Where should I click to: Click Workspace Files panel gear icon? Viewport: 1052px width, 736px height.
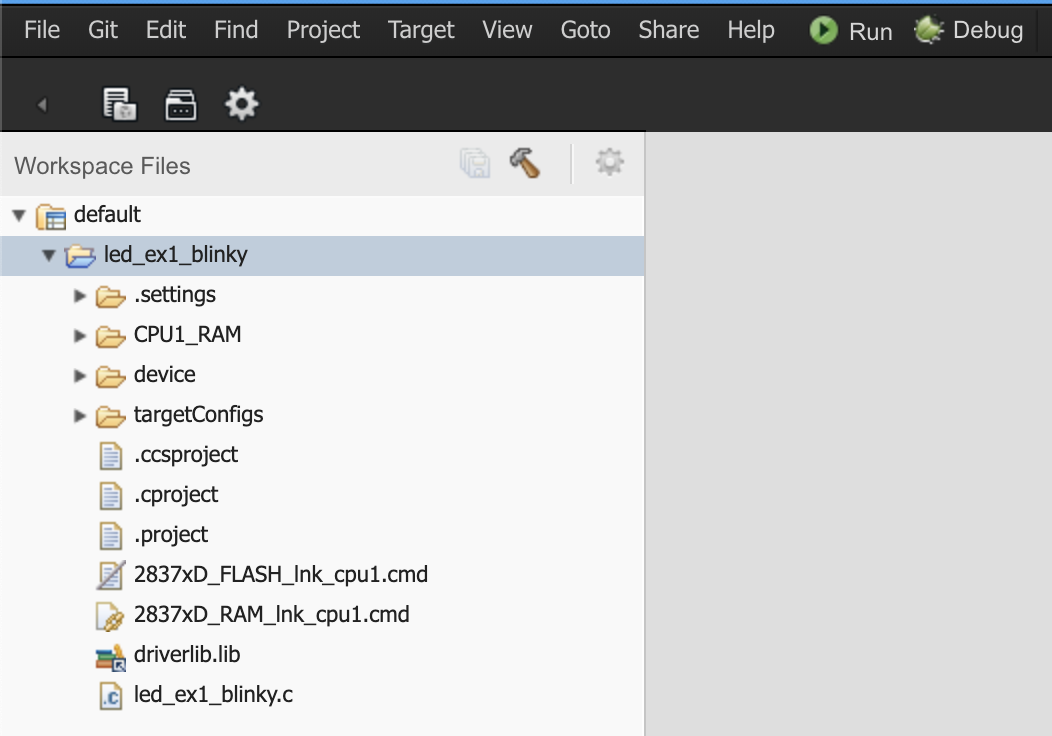pyautogui.click(x=609, y=163)
